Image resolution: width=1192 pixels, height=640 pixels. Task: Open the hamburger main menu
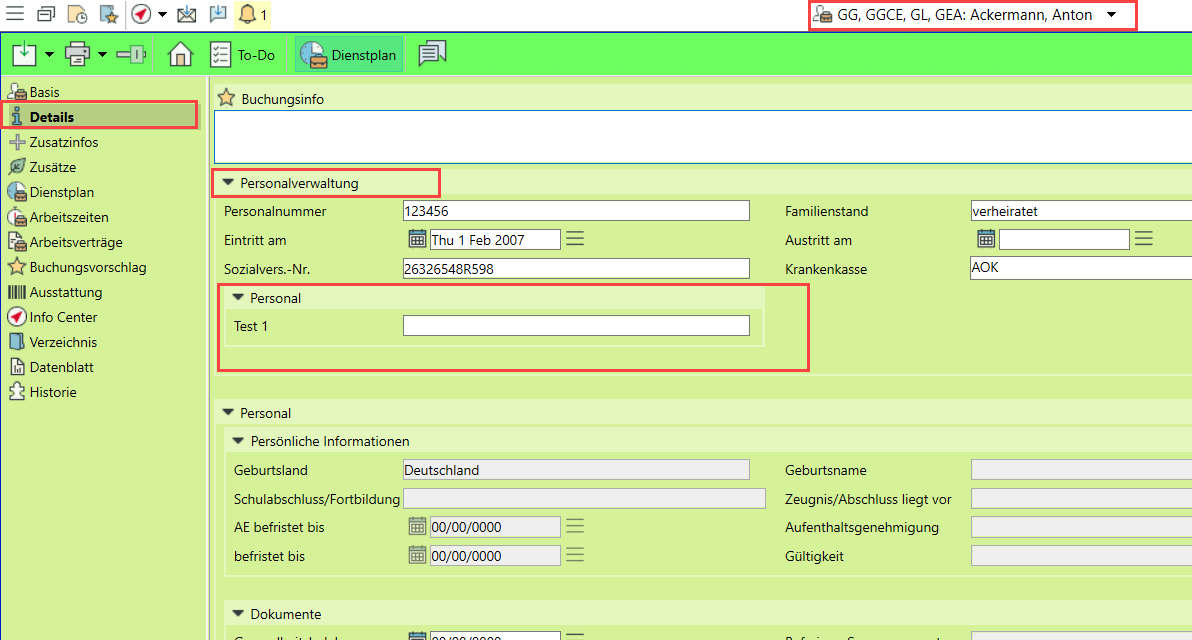point(15,15)
